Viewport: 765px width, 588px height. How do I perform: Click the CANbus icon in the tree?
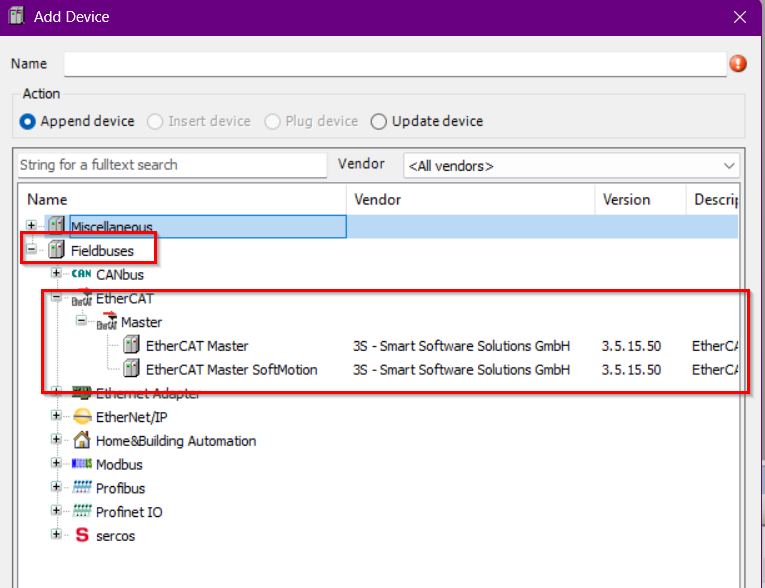click(82, 274)
